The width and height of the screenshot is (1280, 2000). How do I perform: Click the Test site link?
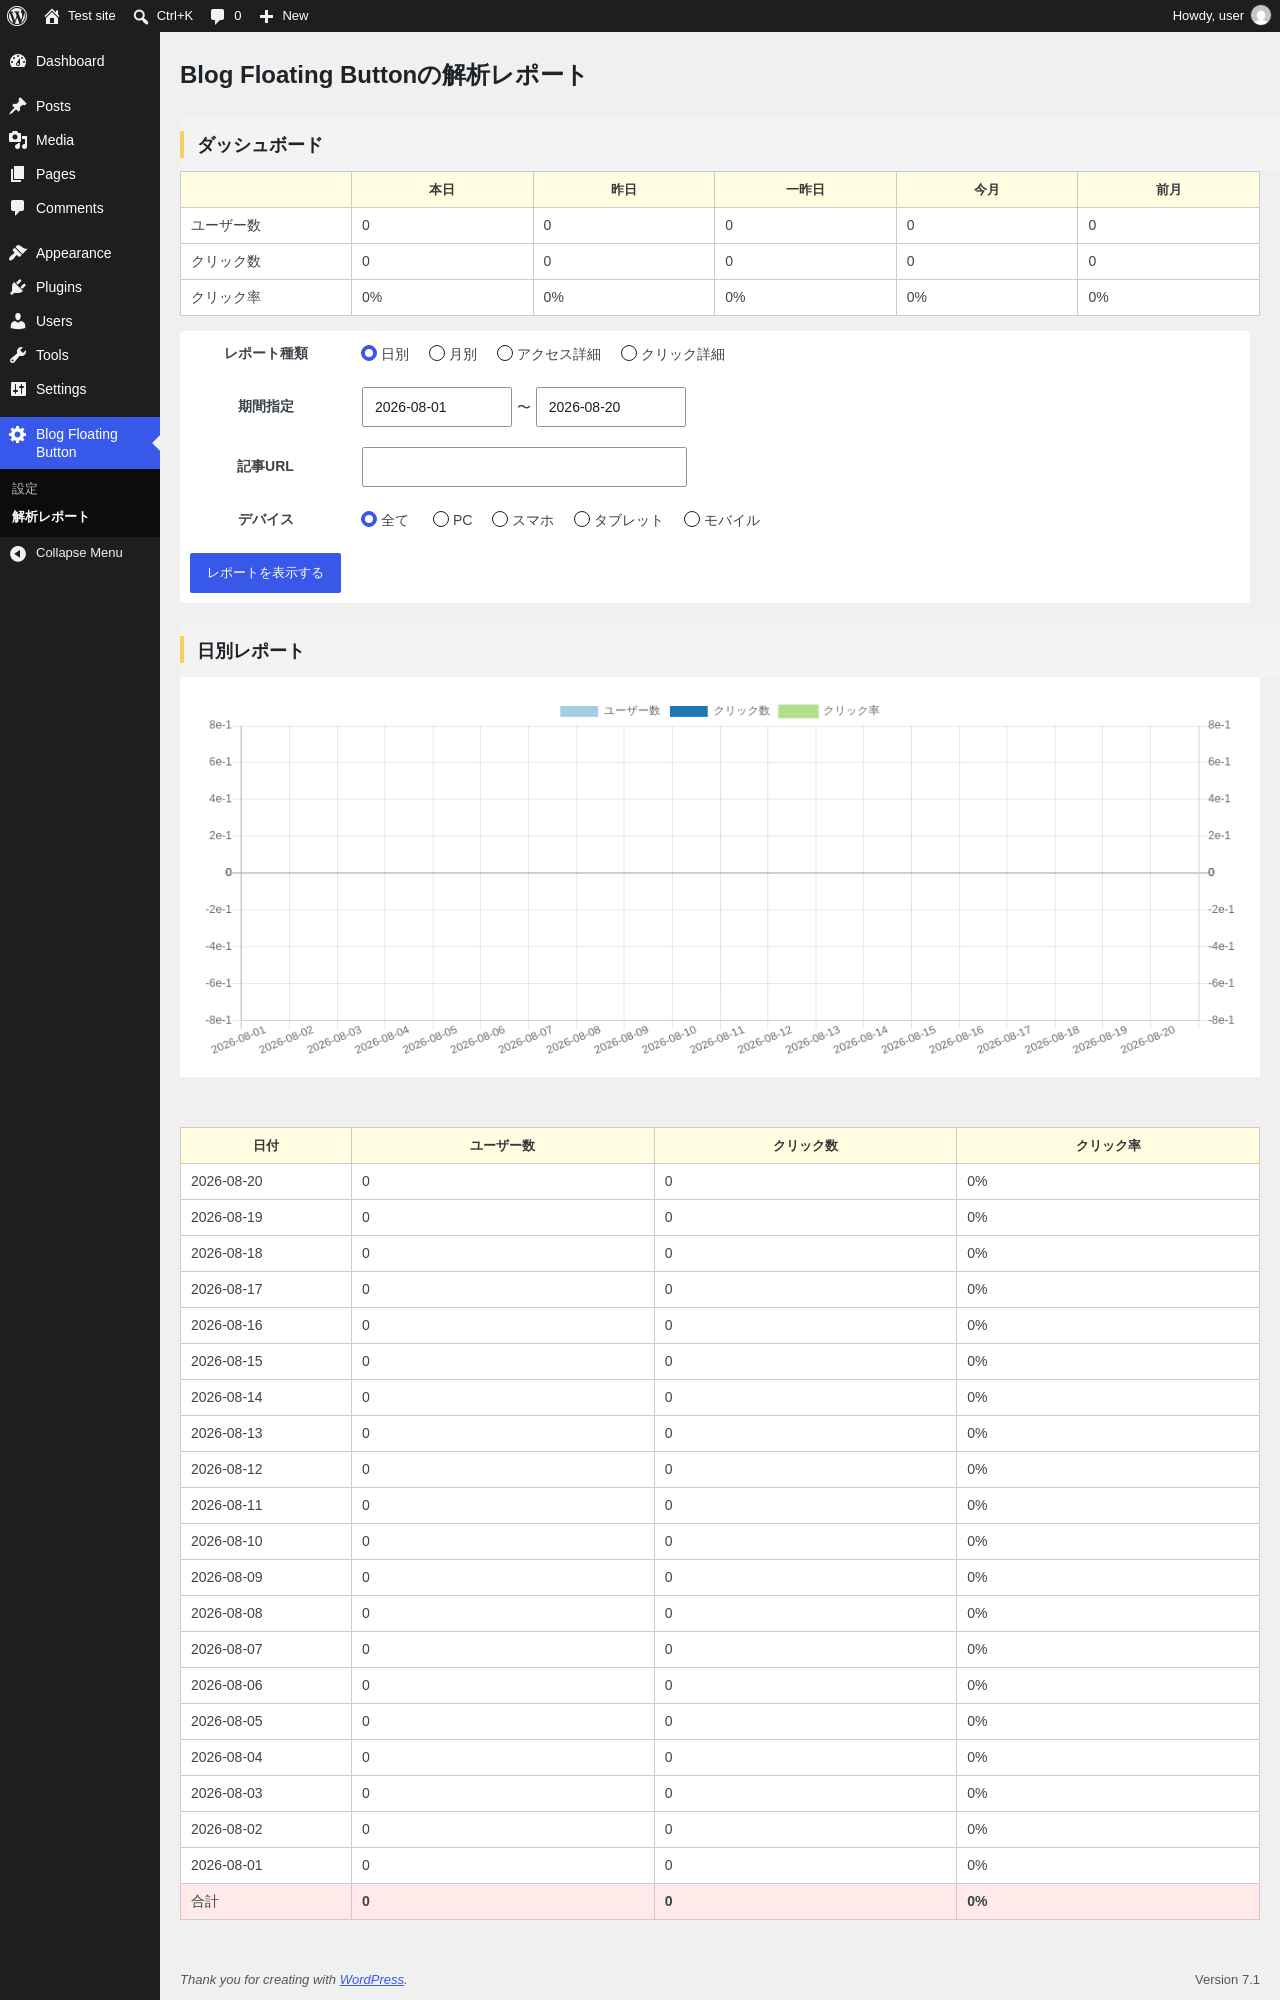[x=80, y=16]
